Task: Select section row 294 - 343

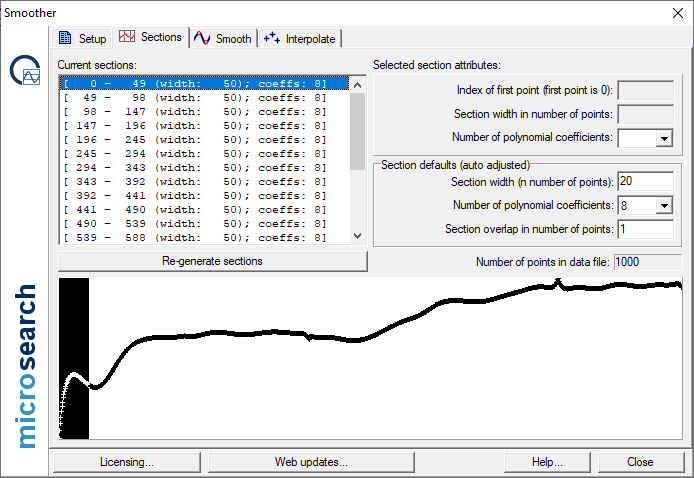Action: click(x=204, y=168)
